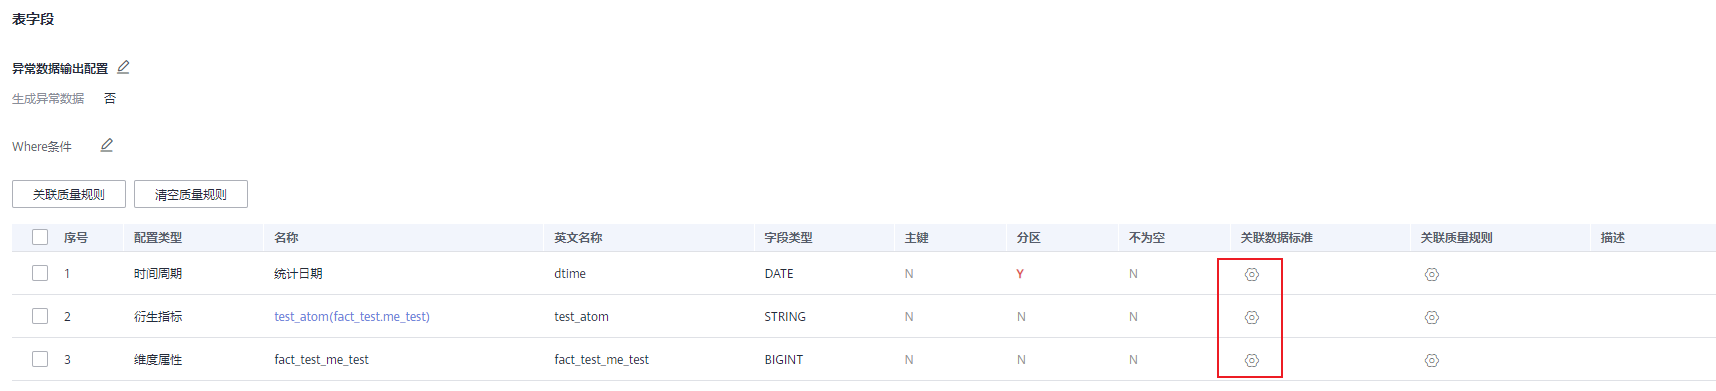Open 关联质量规则 gear for the dtime row
1716x391 pixels.
(1431, 274)
